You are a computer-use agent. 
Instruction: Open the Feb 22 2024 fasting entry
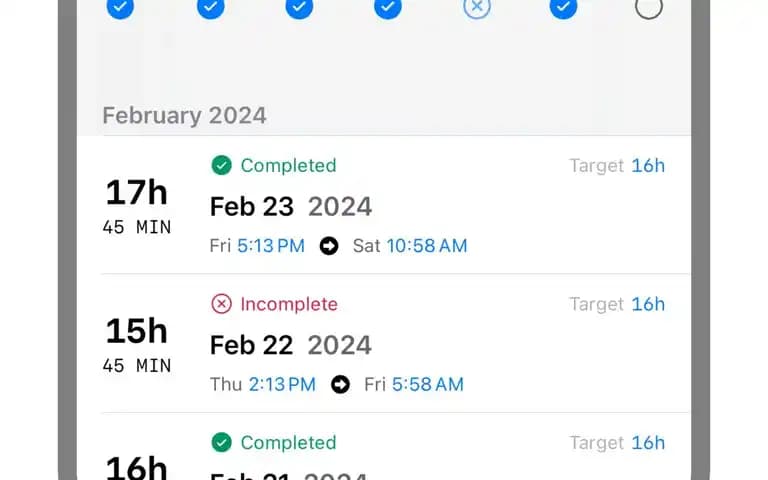pos(384,343)
